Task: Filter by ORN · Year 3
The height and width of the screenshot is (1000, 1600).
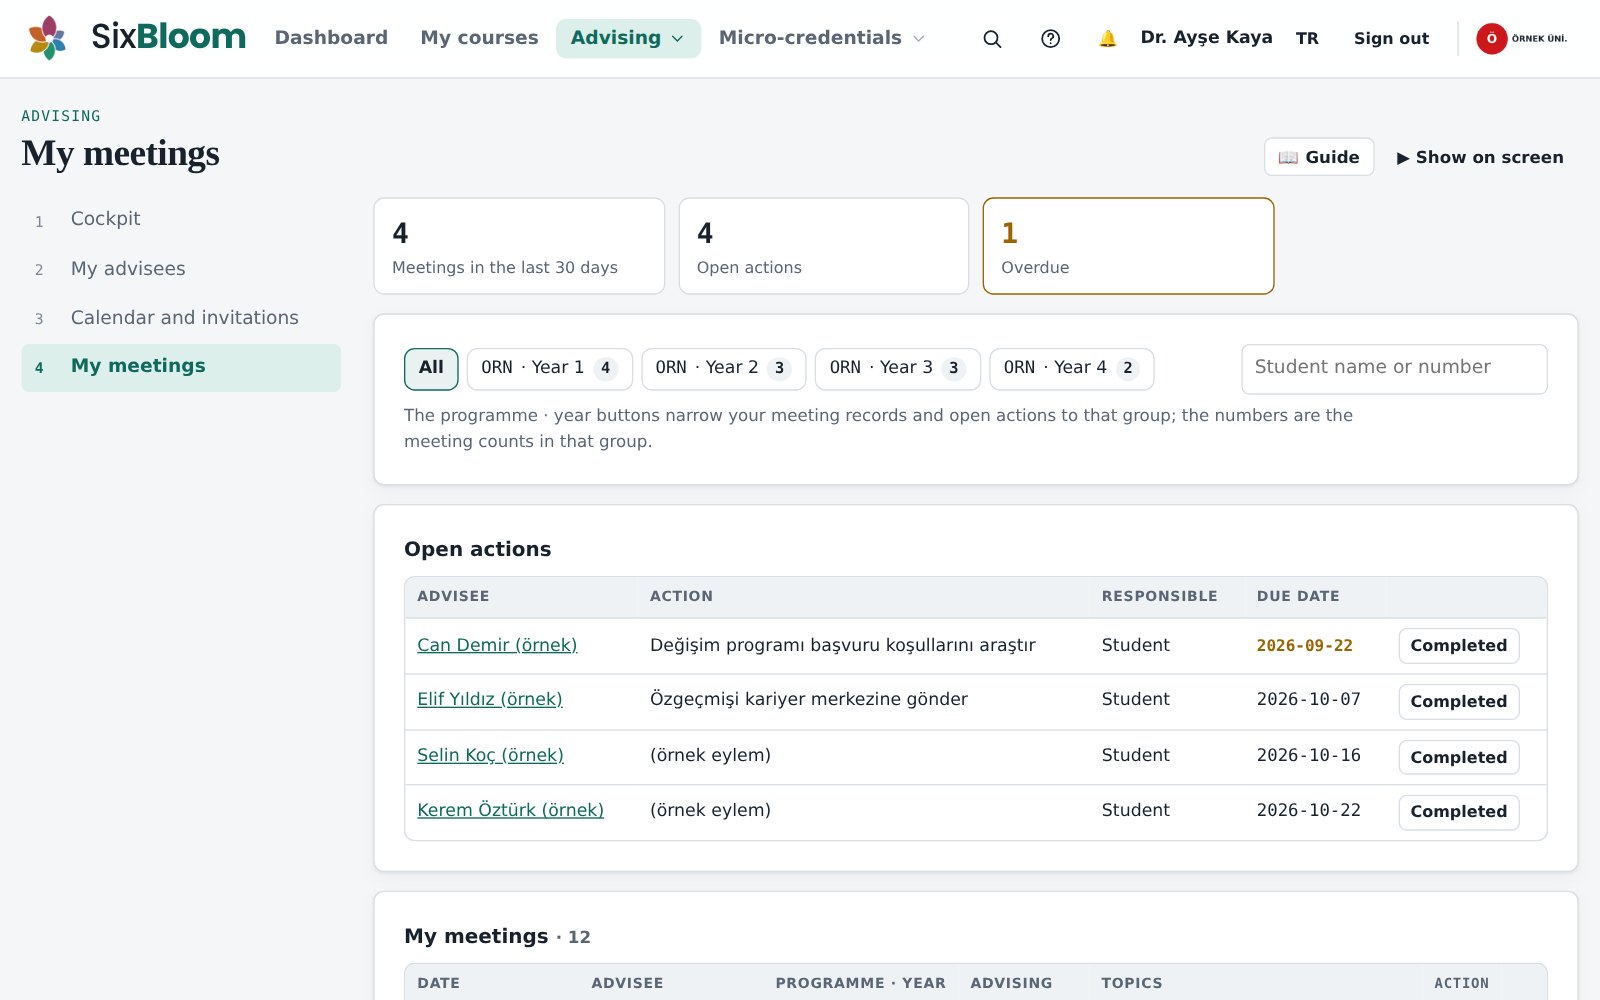Action: (897, 368)
